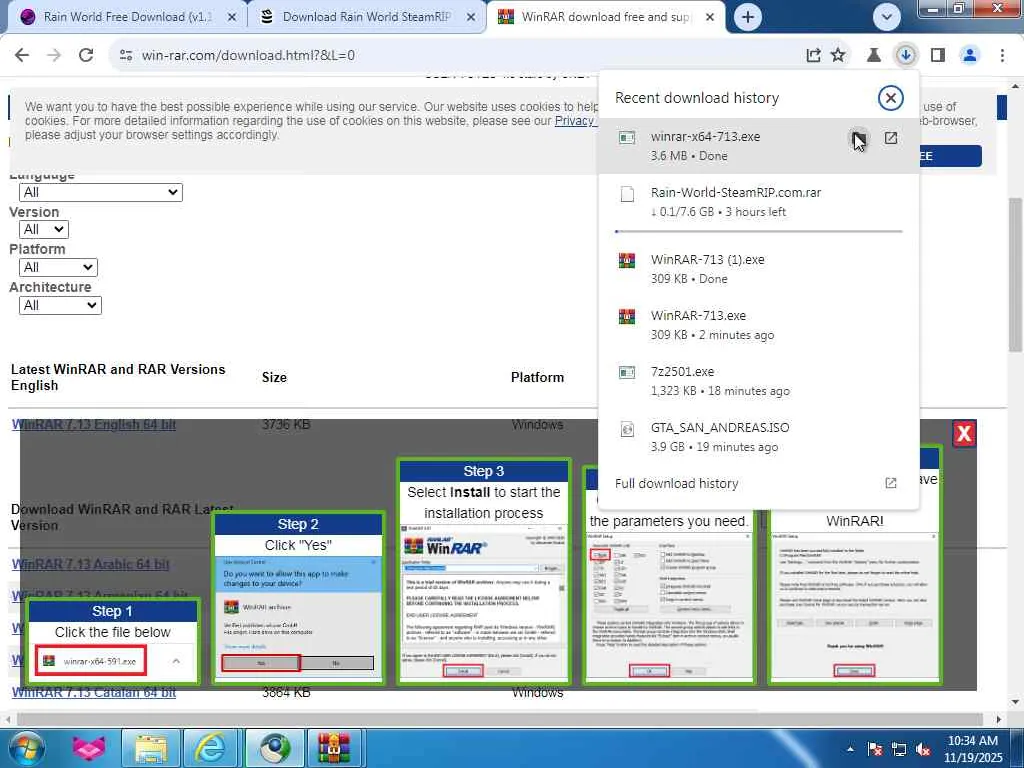View site information icon in address bar
Screen dimensions: 1024x768
(126, 56)
